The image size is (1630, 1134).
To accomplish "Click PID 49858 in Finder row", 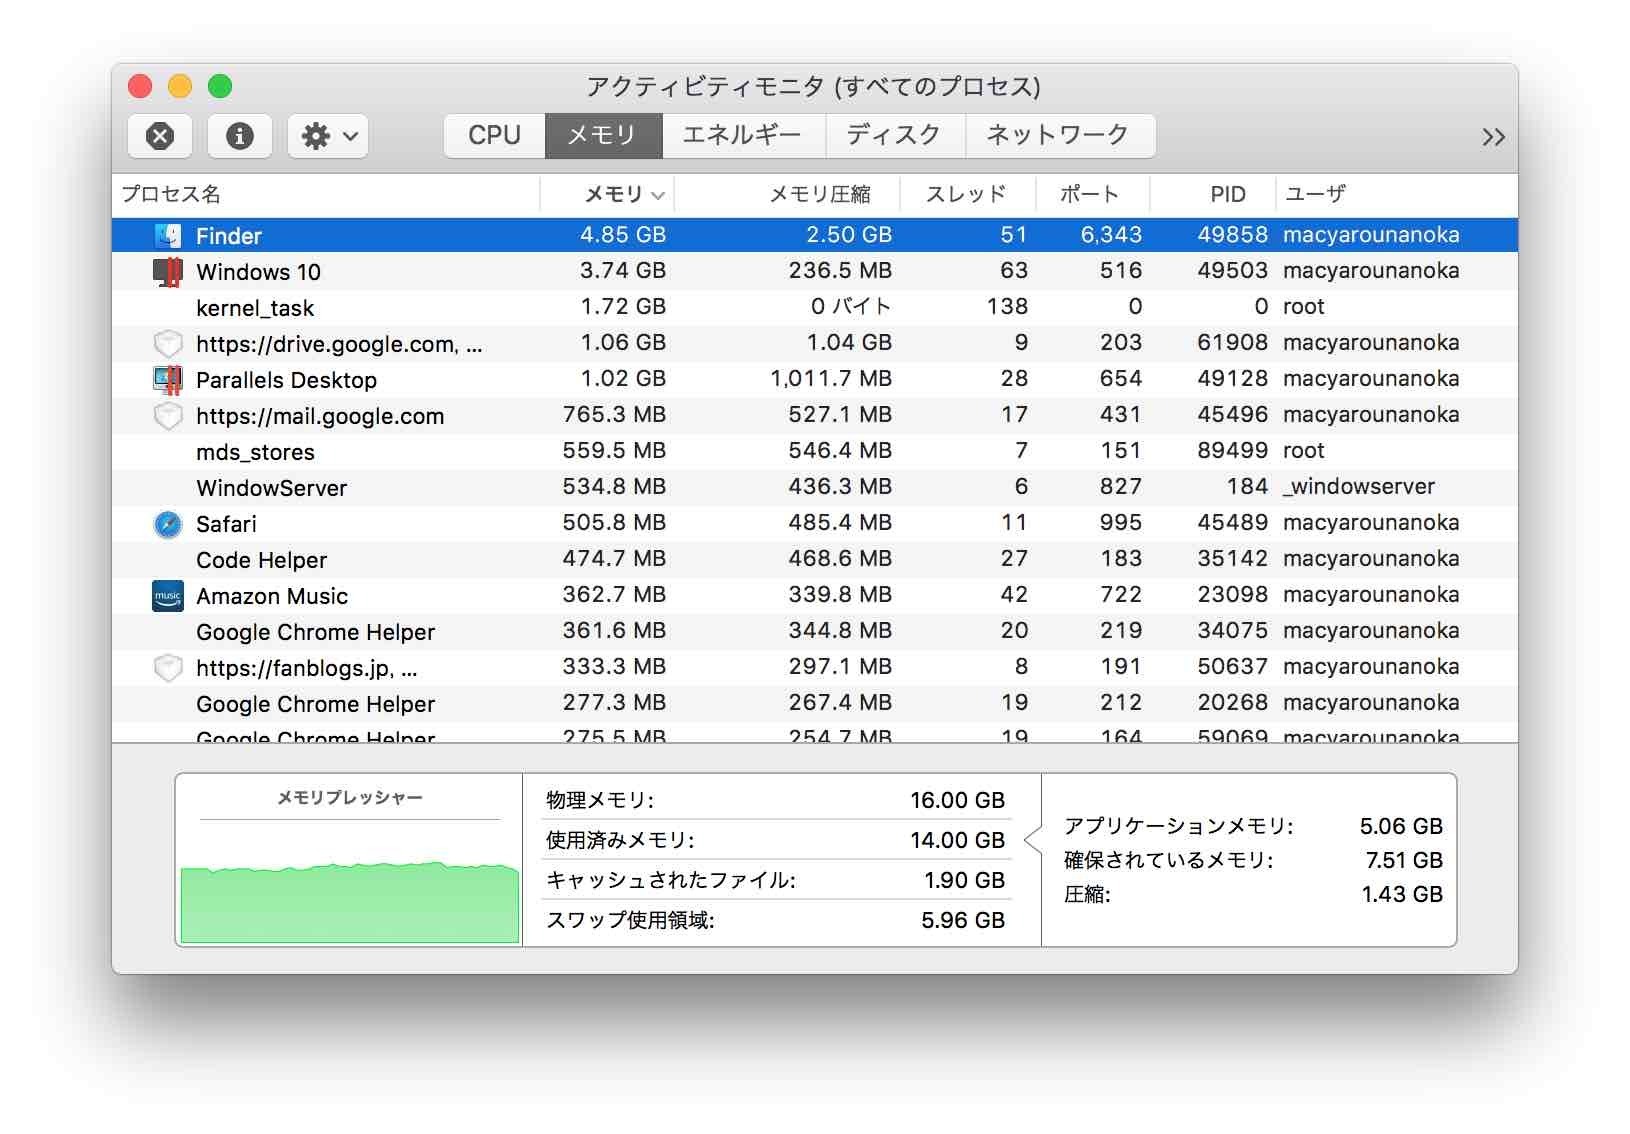I will click(1233, 235).
